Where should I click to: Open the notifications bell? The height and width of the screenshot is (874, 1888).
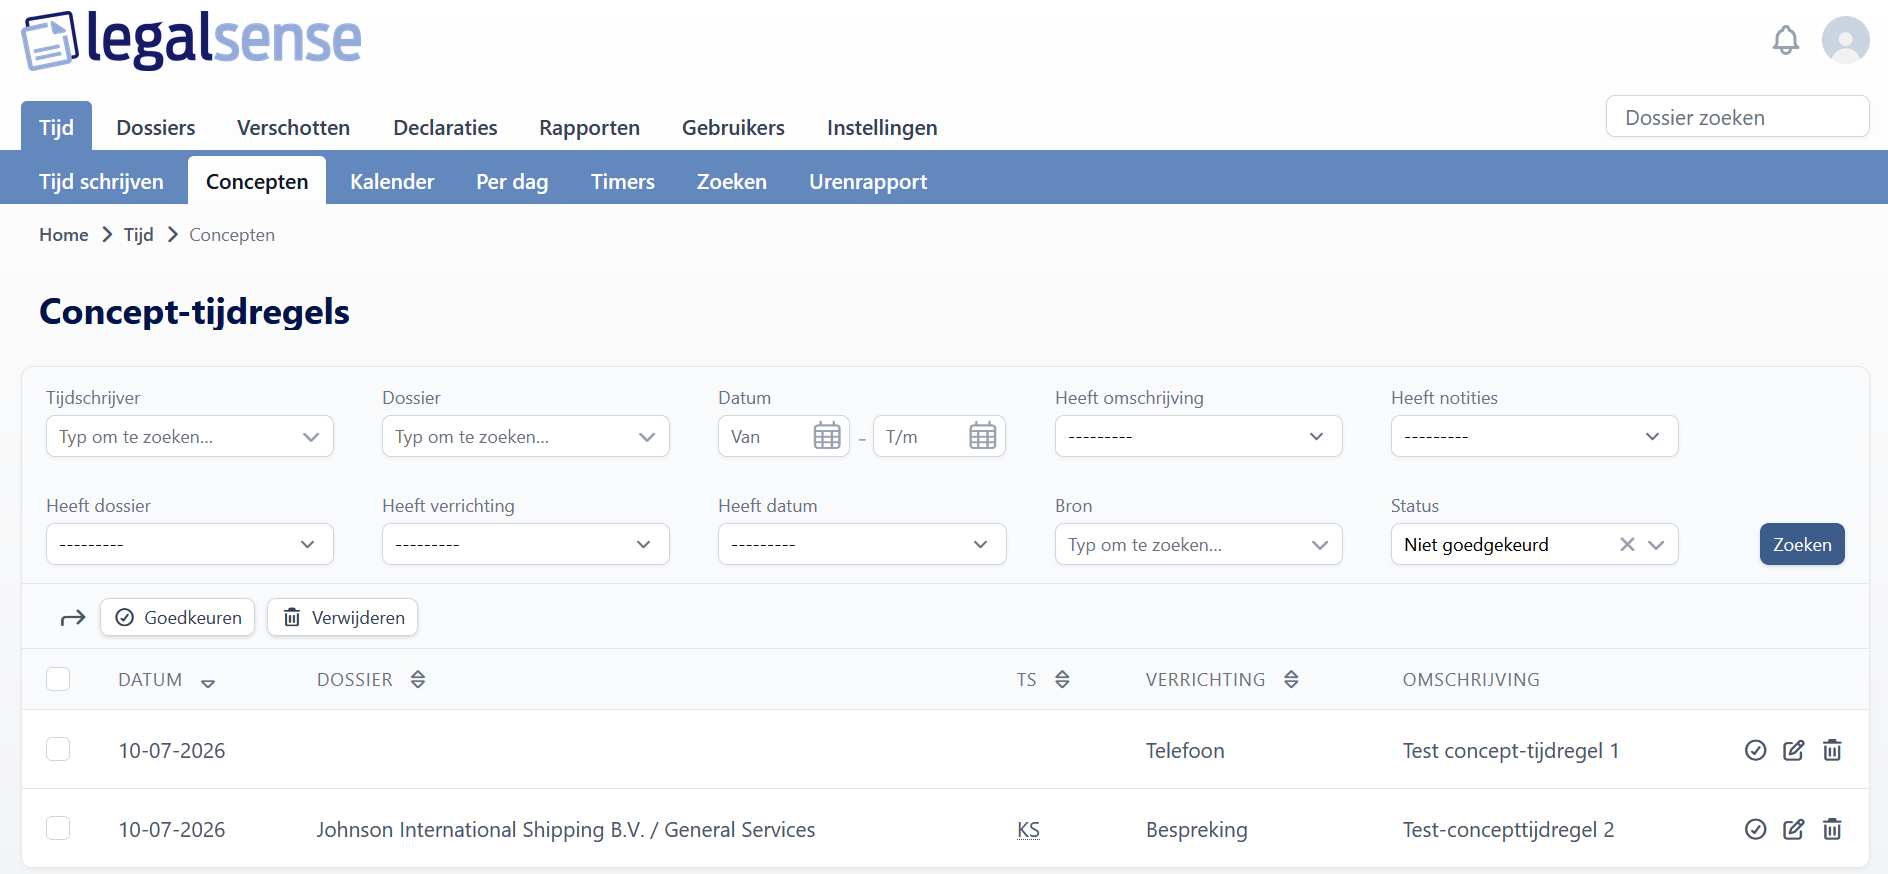[x=1785, y=40]
